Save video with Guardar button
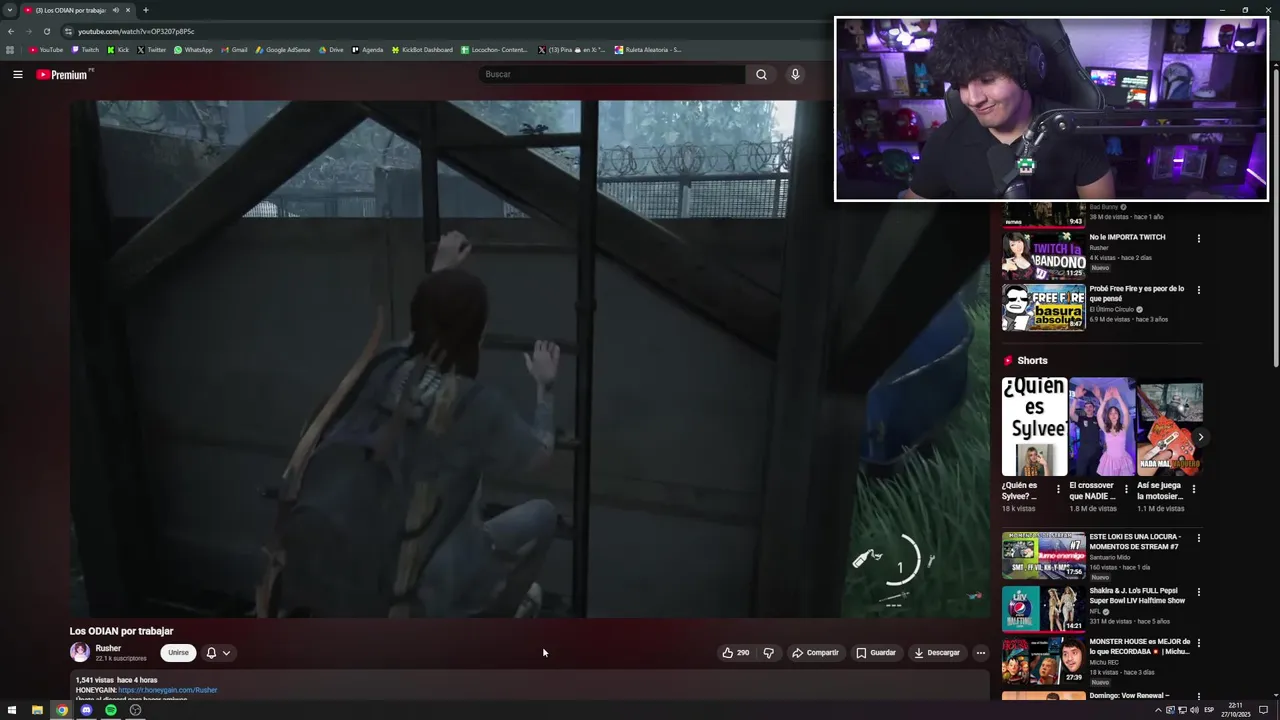This screenshot has width=1280, height=720. [876, 653]
